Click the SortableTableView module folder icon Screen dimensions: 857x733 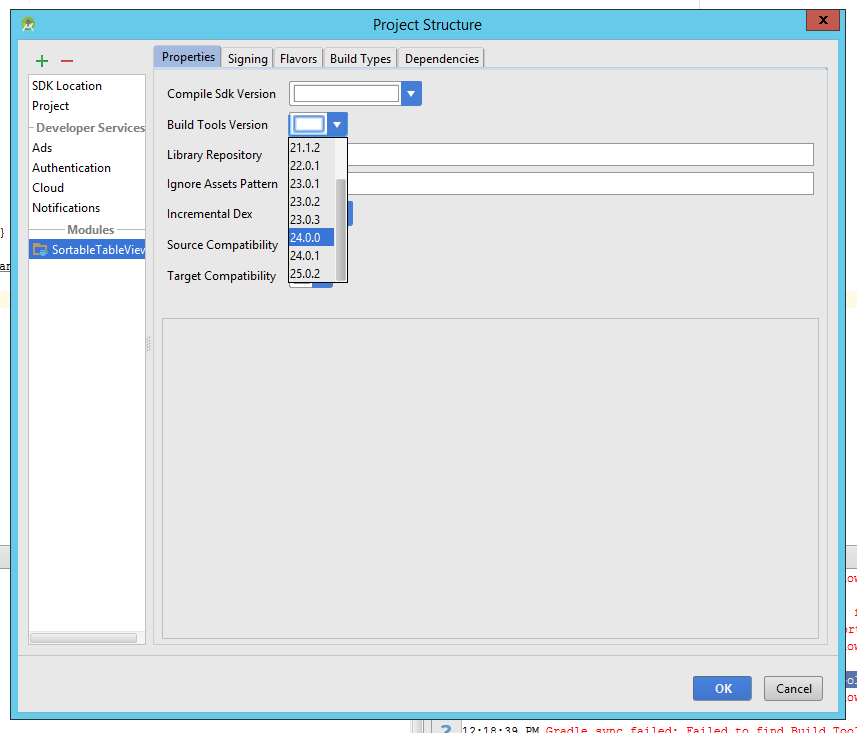tap(40, 250)
